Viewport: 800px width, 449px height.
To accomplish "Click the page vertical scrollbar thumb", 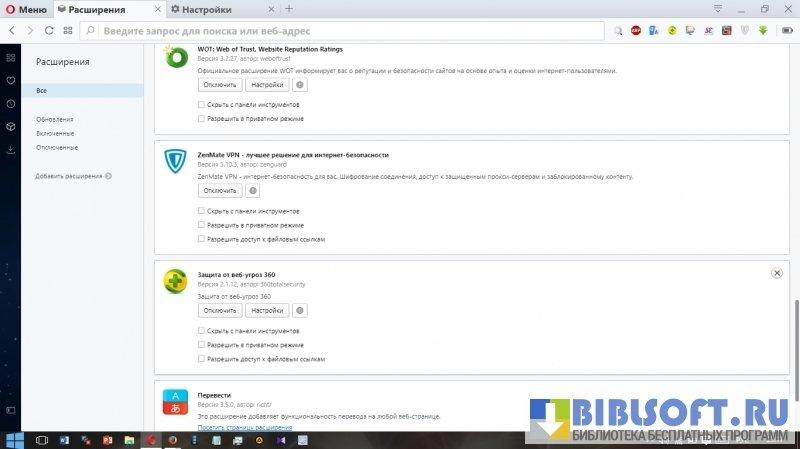I will coord(796,351).
